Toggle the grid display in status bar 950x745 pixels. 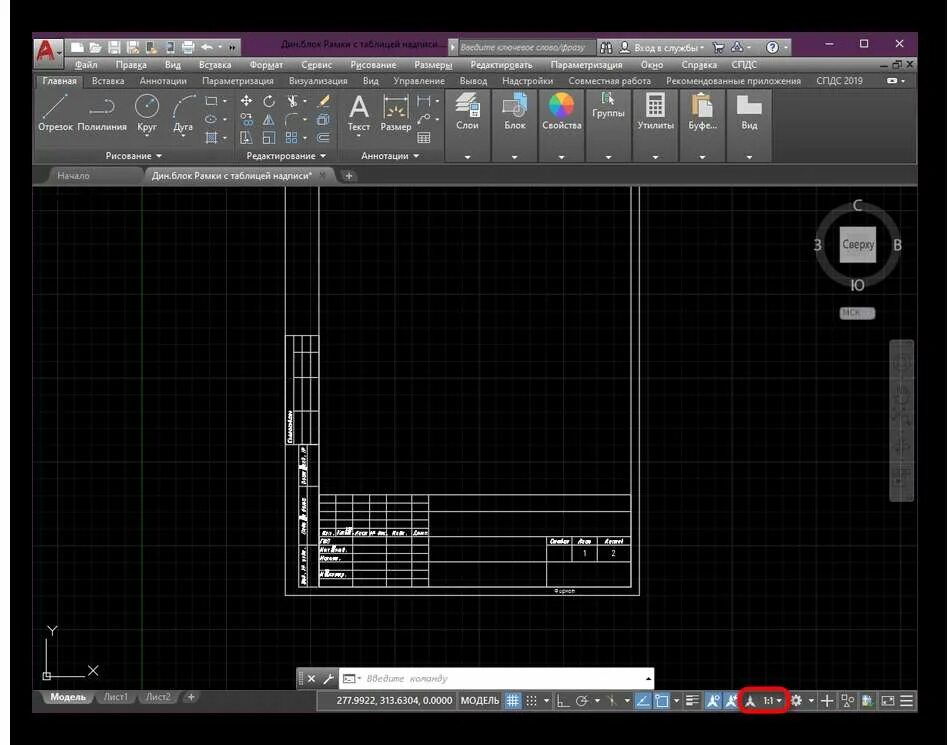point(513,701)
